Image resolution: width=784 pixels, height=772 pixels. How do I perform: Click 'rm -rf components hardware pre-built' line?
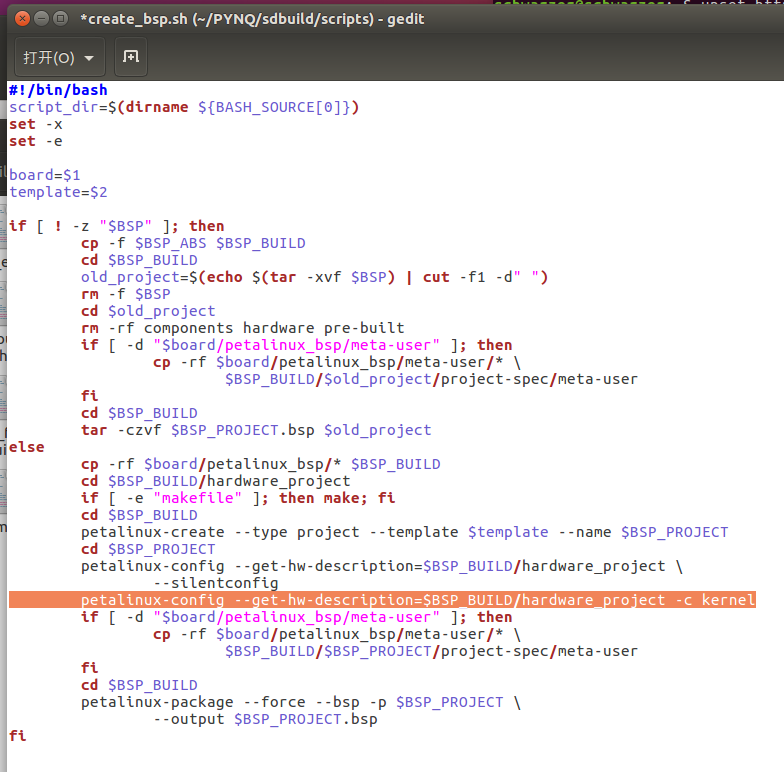pos(242,328)
